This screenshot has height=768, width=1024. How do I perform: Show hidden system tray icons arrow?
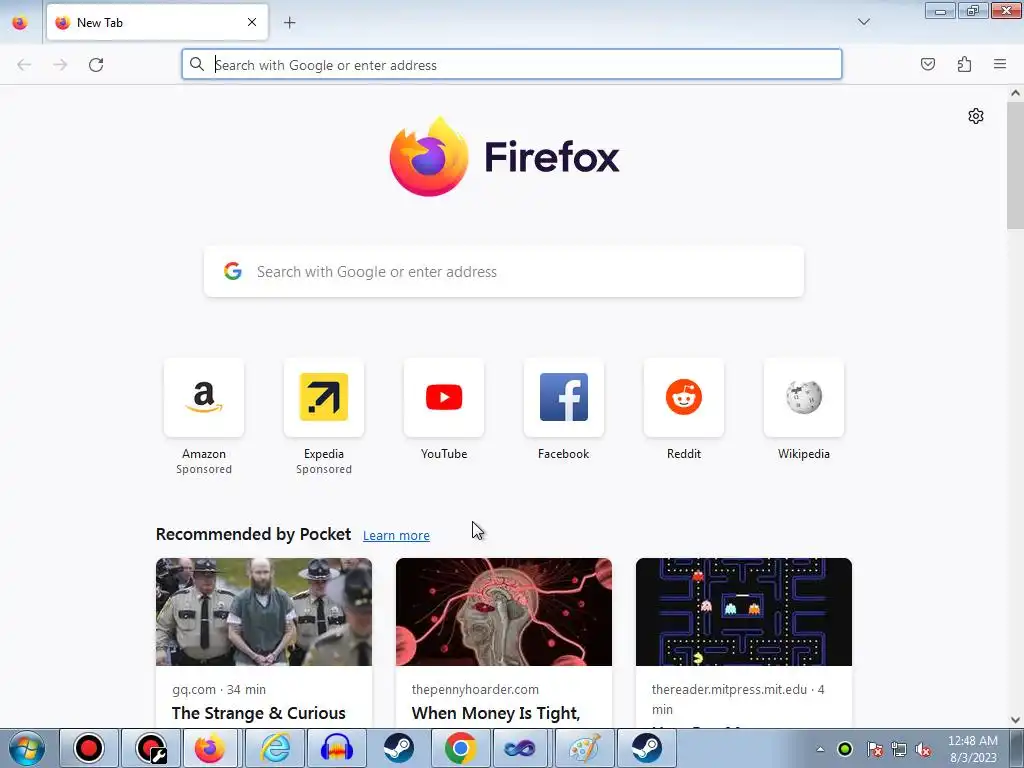[820, 749]
